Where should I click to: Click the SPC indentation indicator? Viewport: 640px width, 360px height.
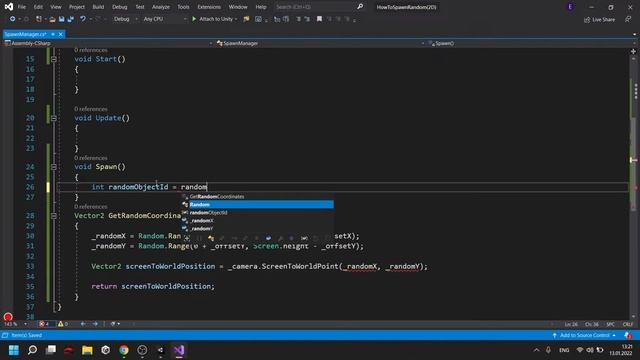click(611, 324)
